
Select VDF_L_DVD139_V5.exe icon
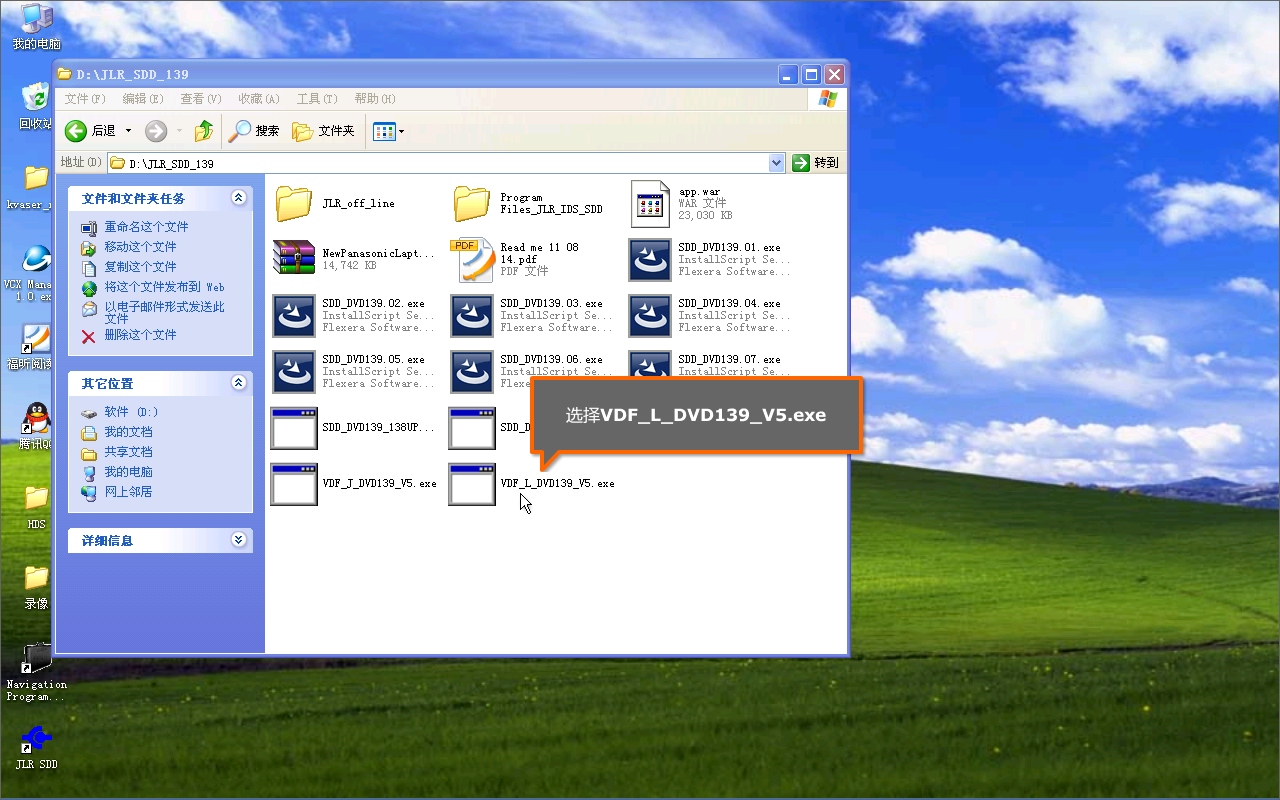[472, 484]
